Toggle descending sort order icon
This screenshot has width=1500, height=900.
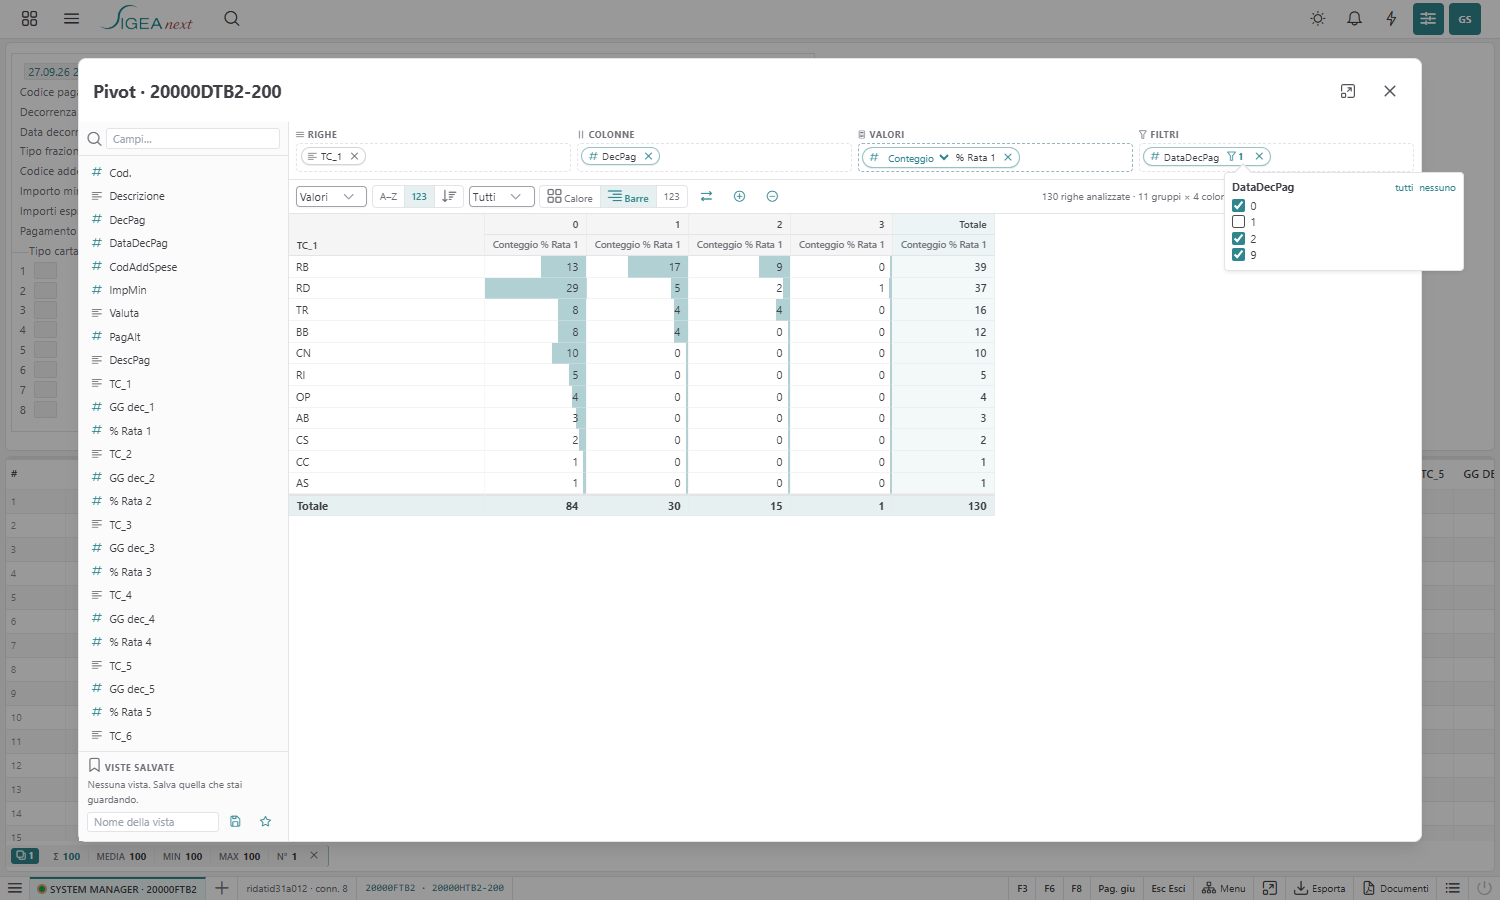449,196
